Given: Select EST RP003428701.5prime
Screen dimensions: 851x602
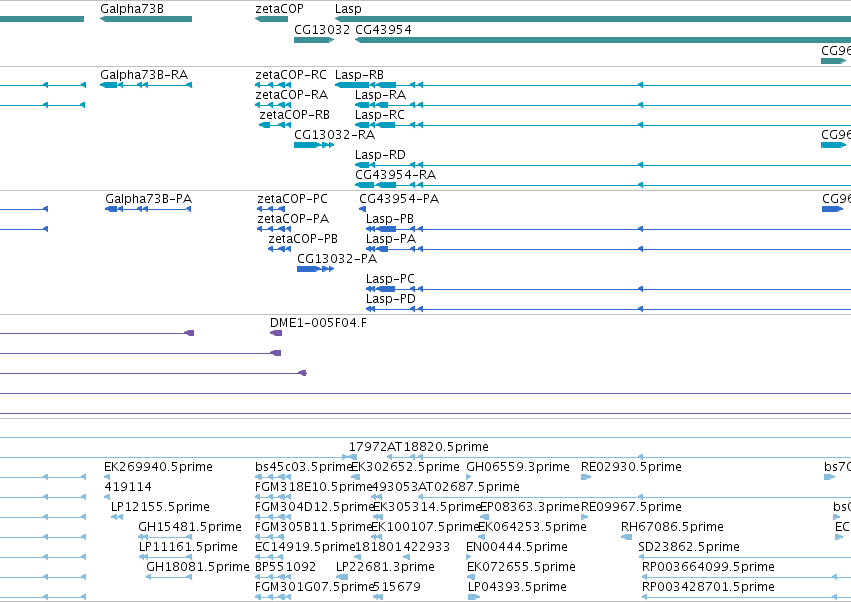Looking at the screenshot, I should coord(708,587).
